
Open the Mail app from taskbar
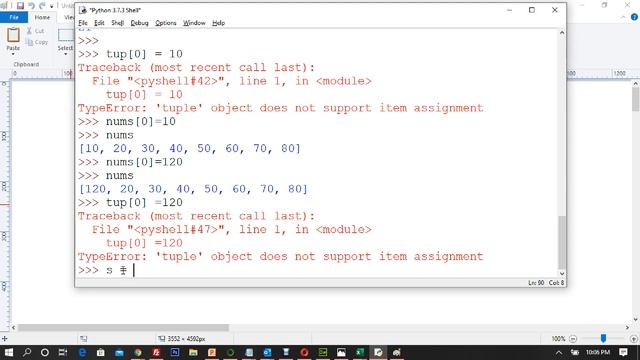click(x=119, y=352)
